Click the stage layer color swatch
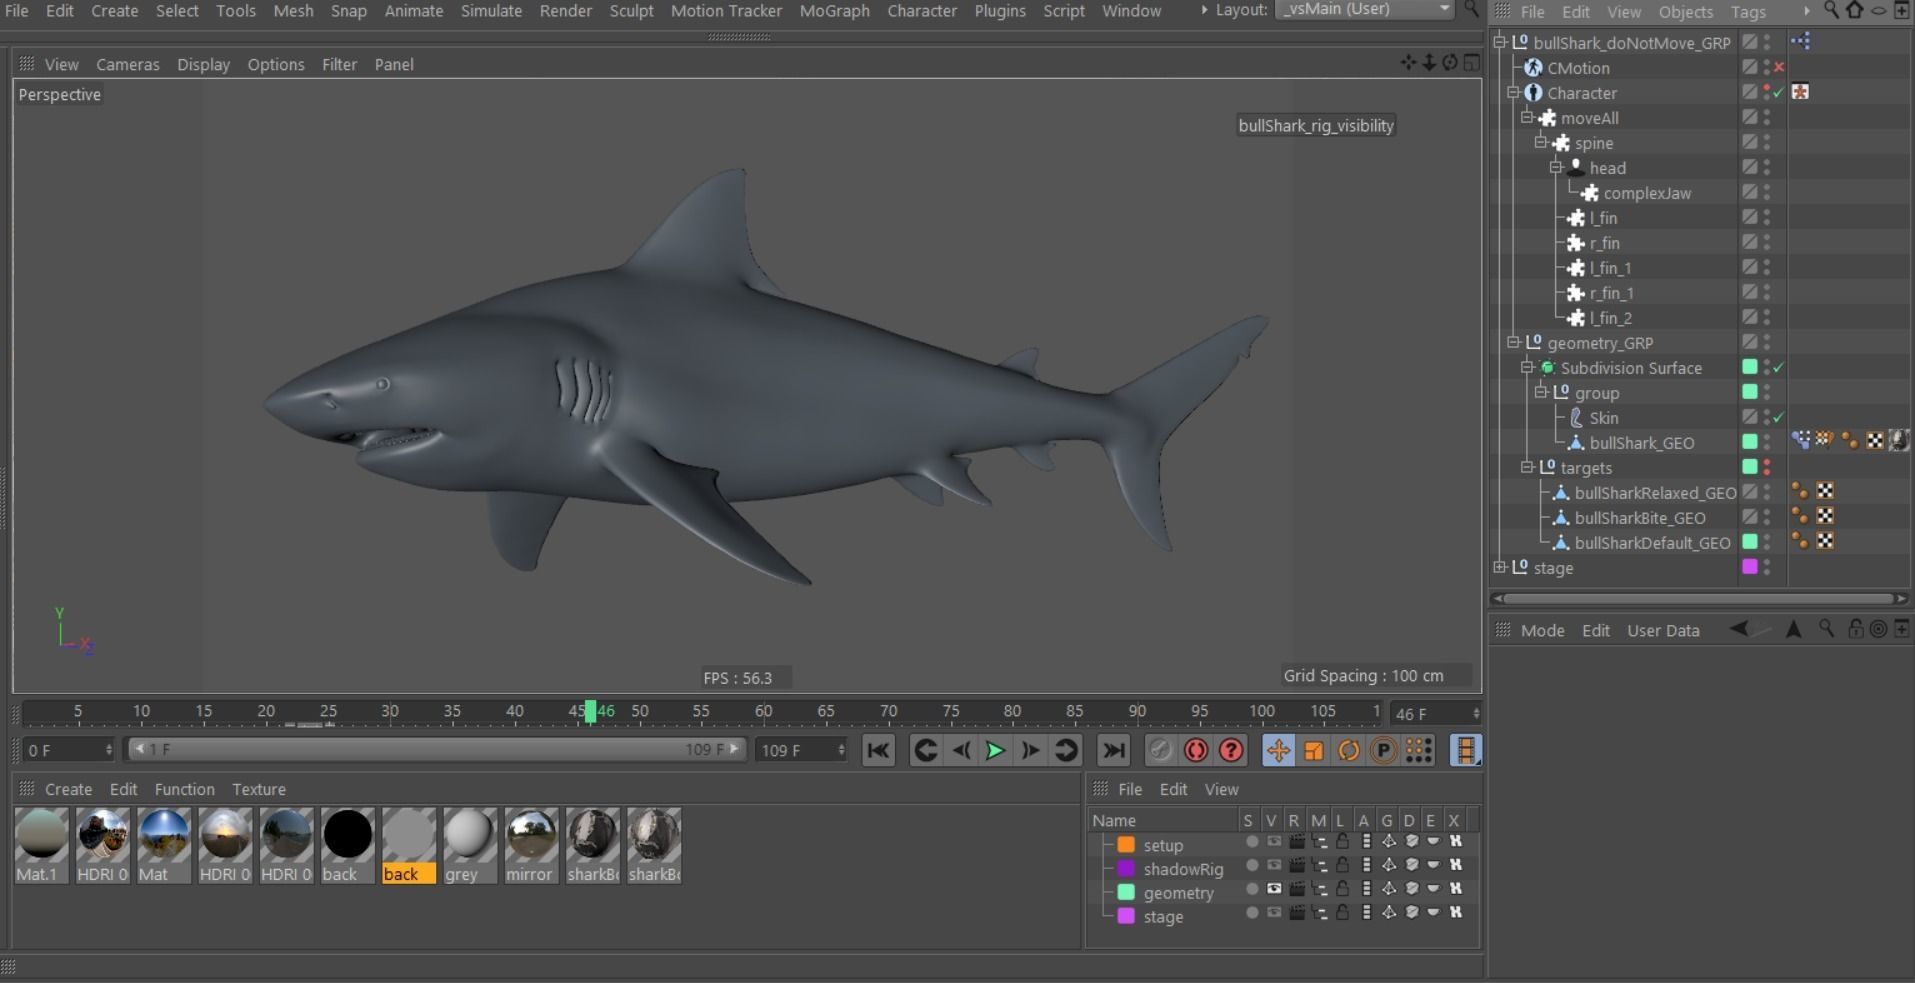Image resolution: width=1915 pixels, height=983 pixels. [1126, 917]
